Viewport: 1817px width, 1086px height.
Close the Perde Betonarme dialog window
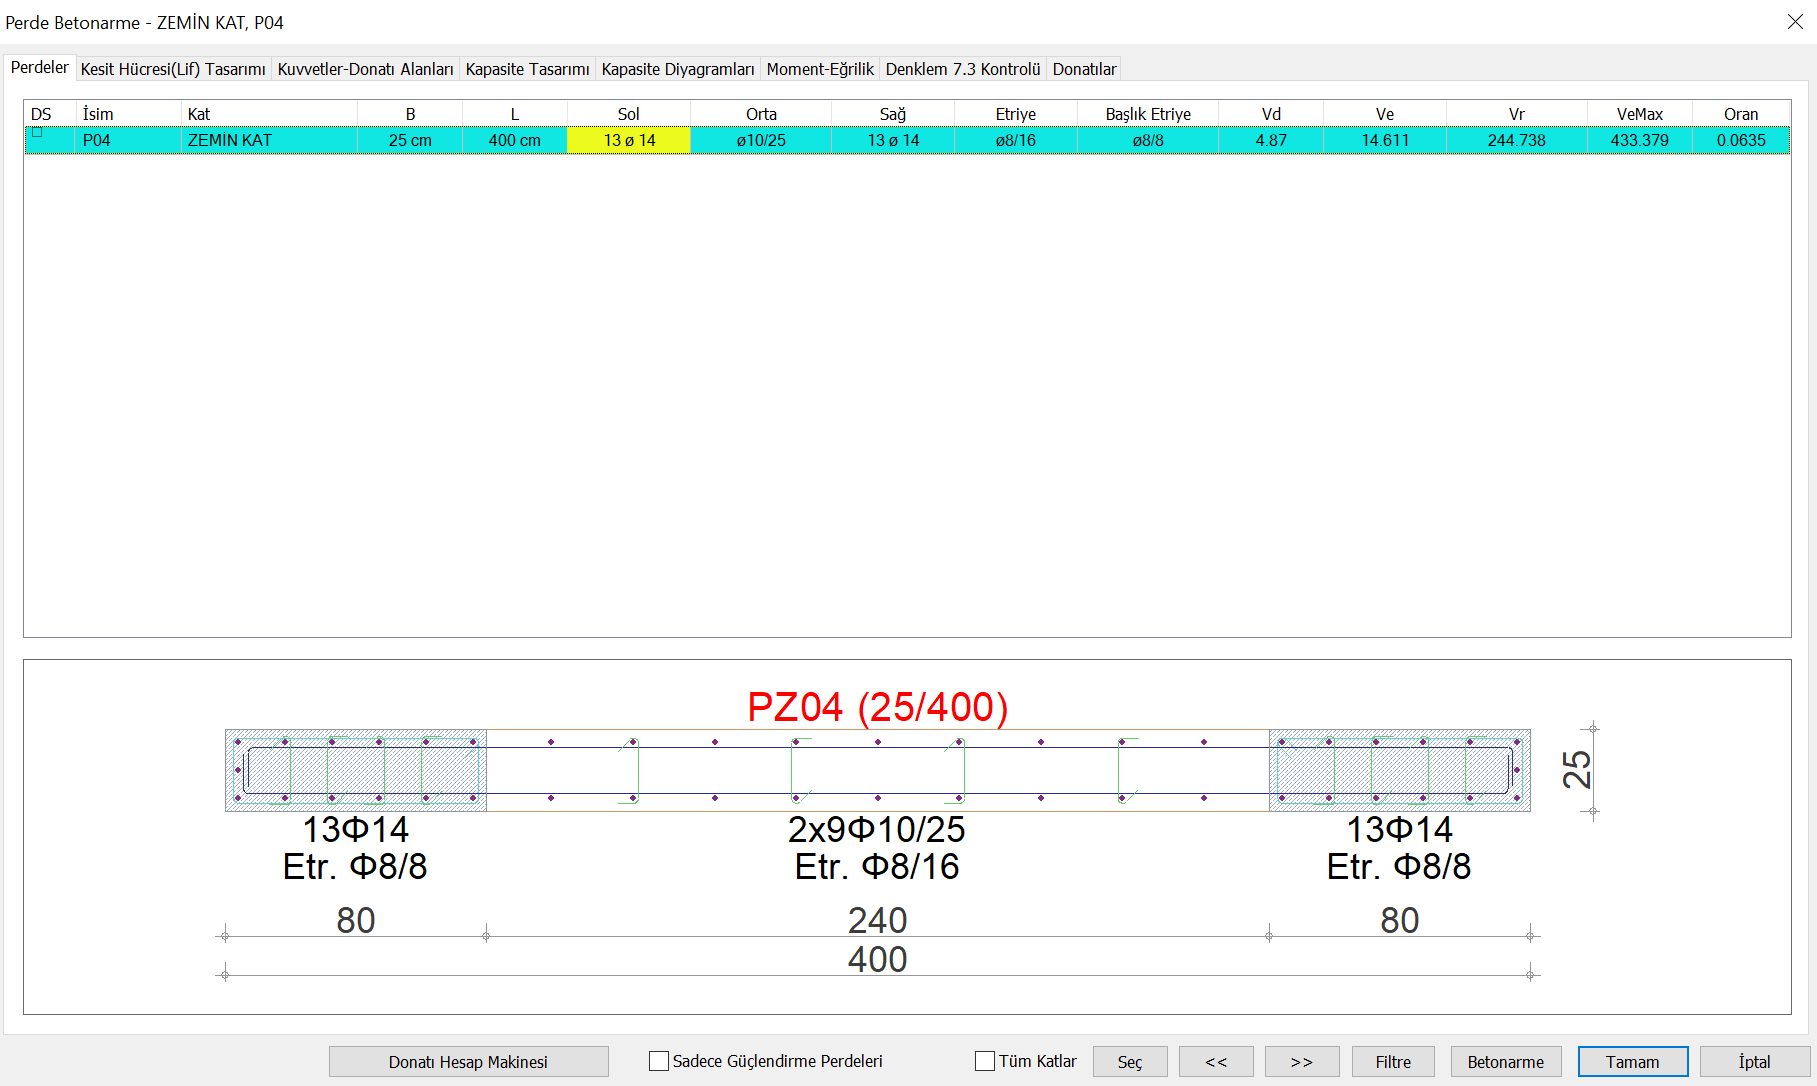pos(1795,22)
